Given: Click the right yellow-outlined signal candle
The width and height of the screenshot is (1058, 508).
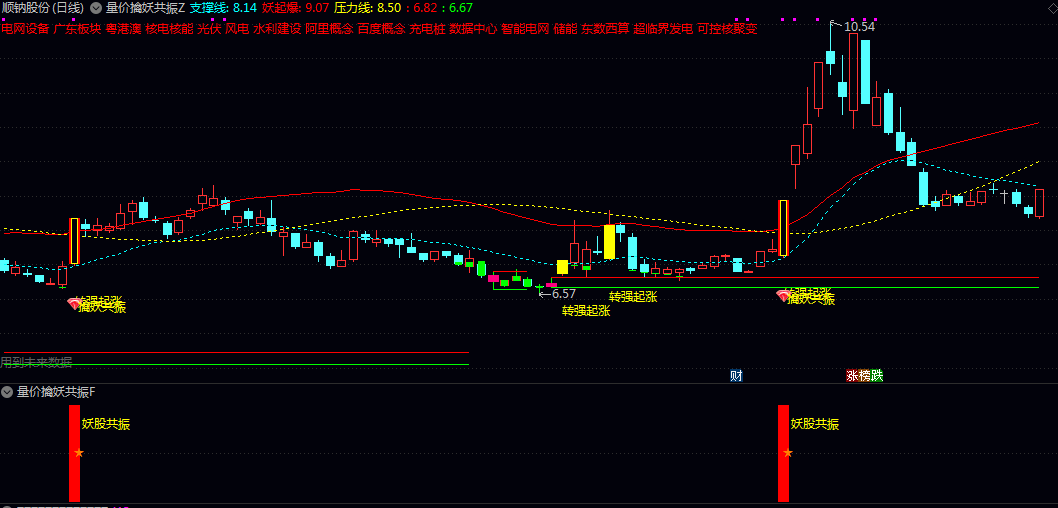Looking at the screenshot, I should click(783, 228).
